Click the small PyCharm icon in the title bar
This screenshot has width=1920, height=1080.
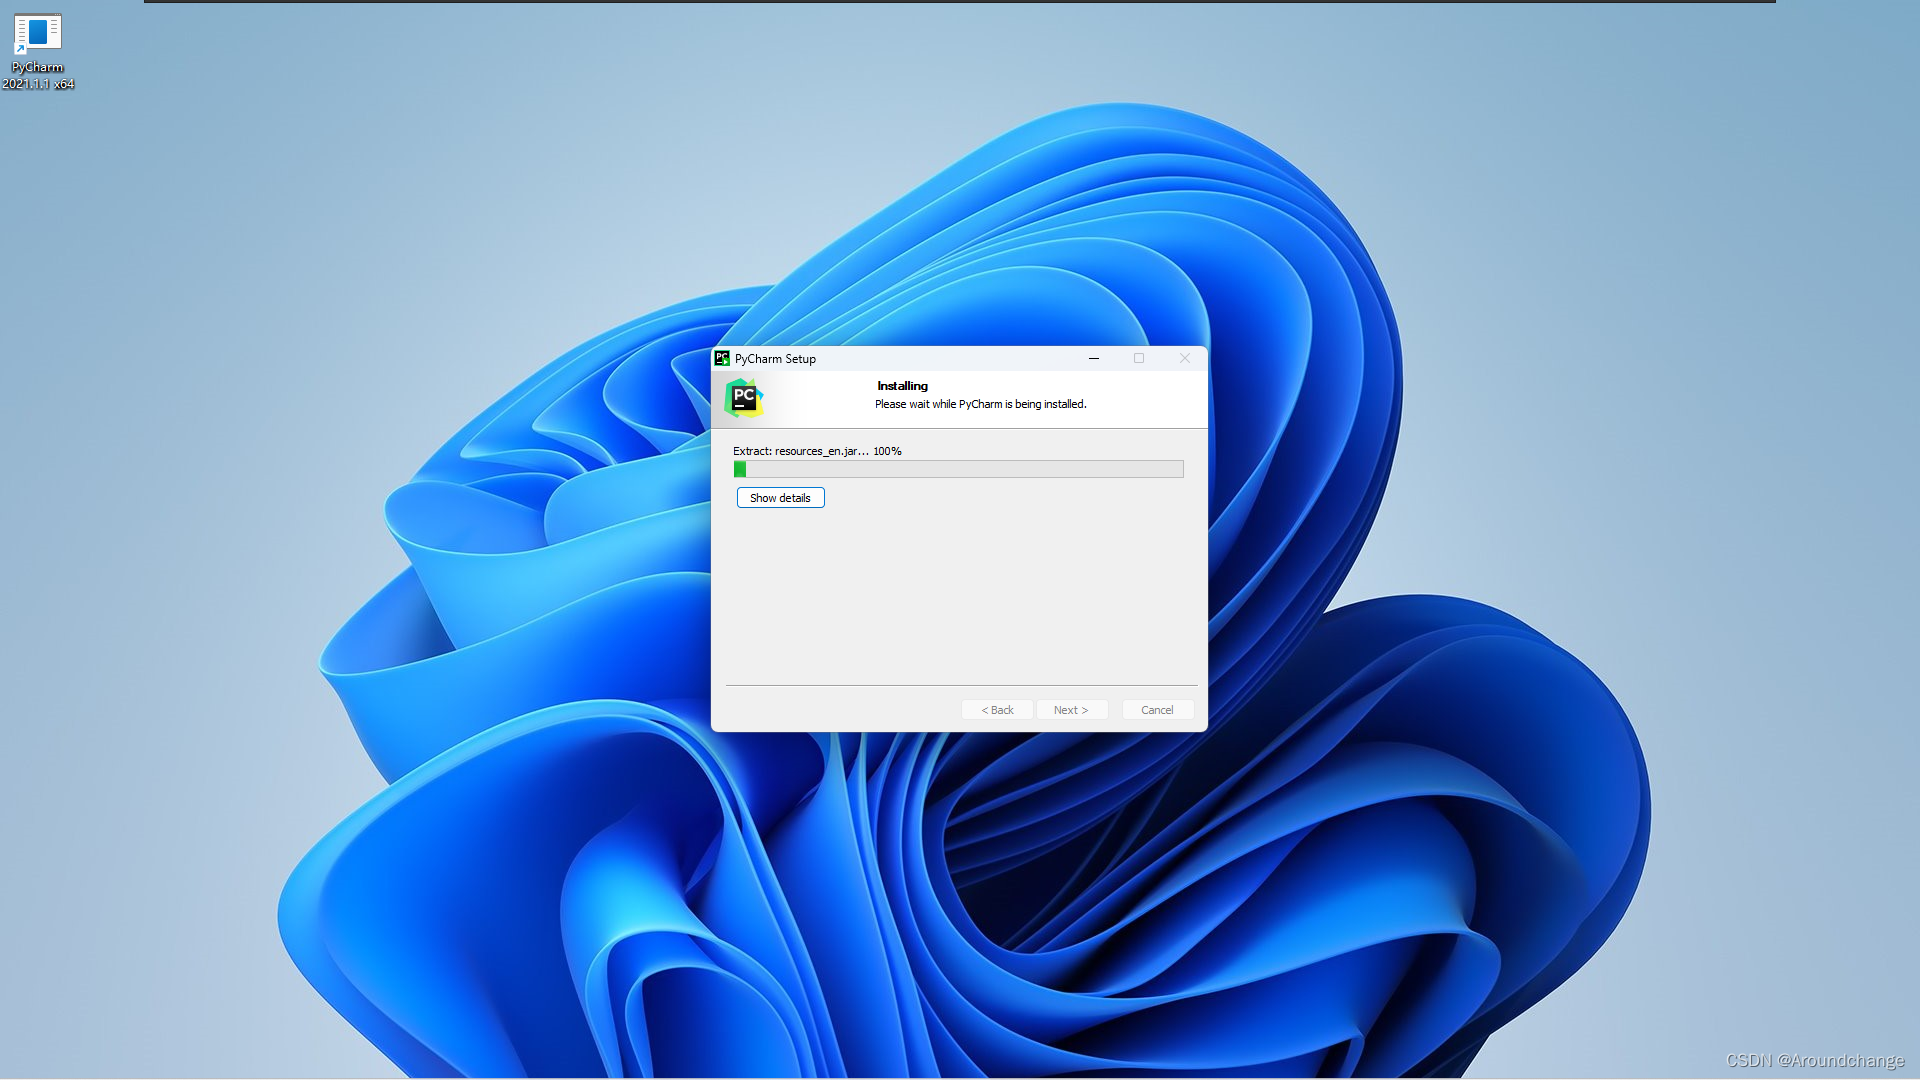(722, 358)
